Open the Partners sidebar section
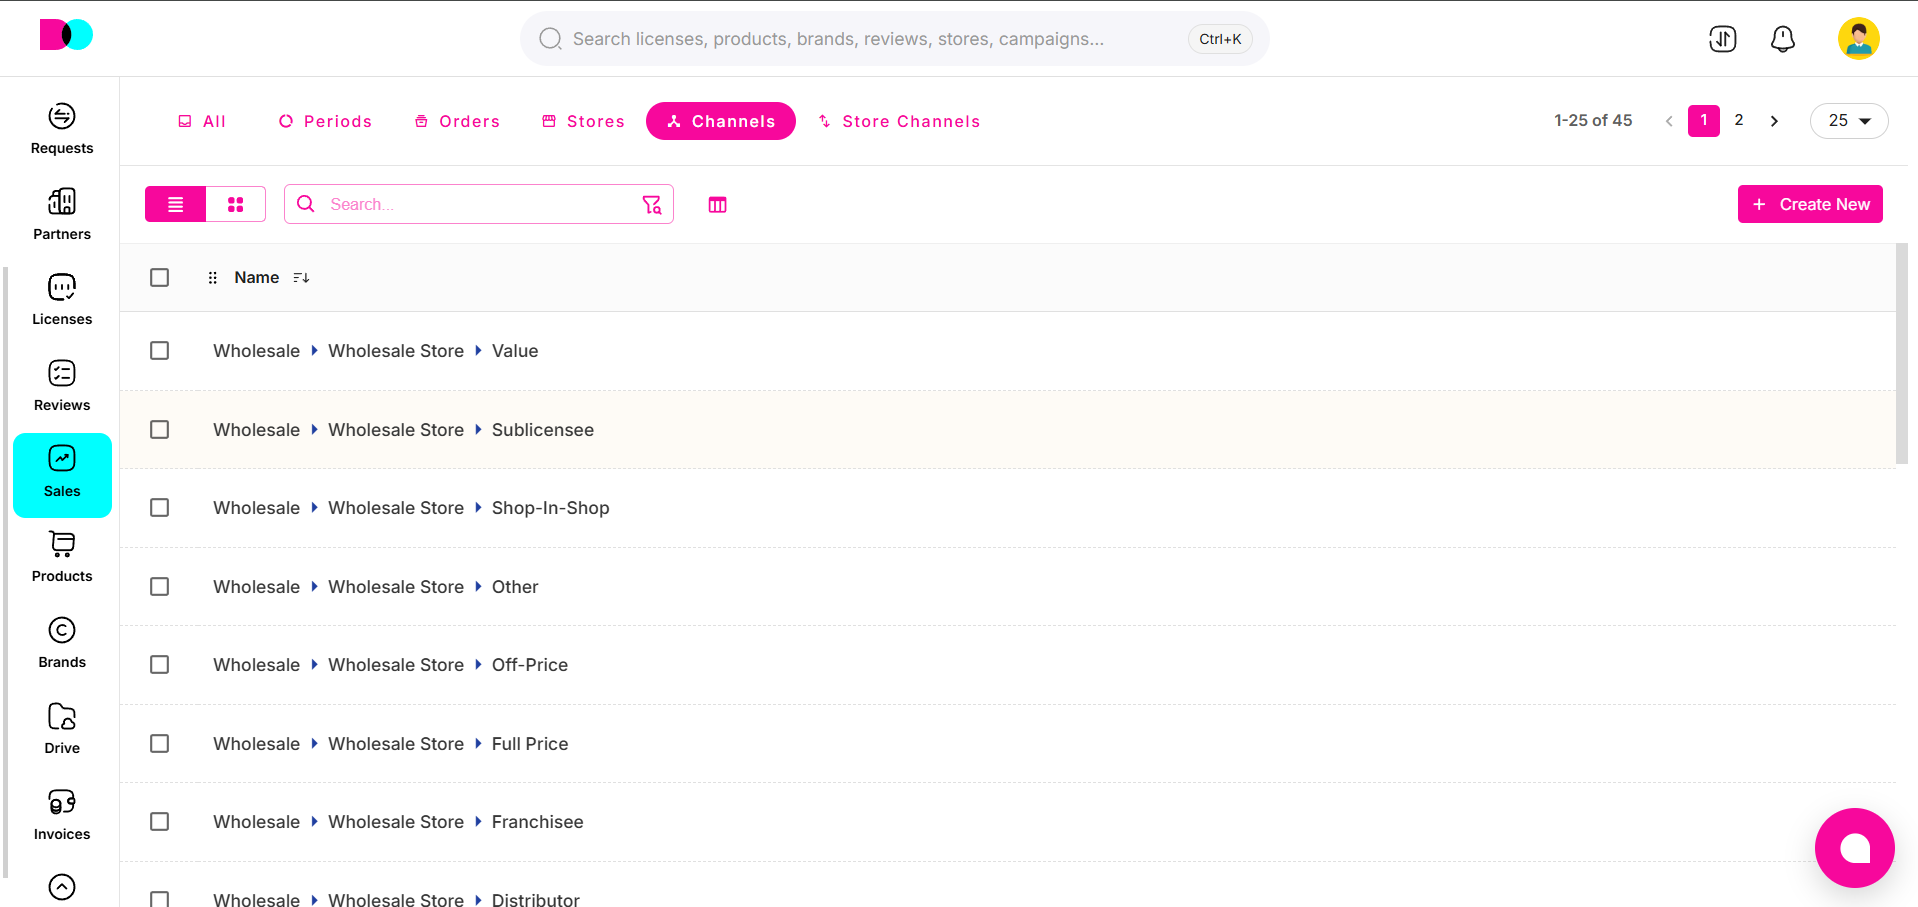This screenshot has width=1918, height=907. [x=62, y=215]
